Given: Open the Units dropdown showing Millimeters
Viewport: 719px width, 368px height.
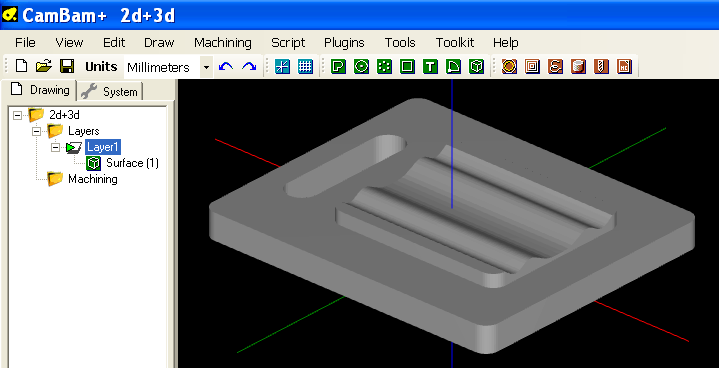Looking at the screenshot, I should tap(206, 67).
